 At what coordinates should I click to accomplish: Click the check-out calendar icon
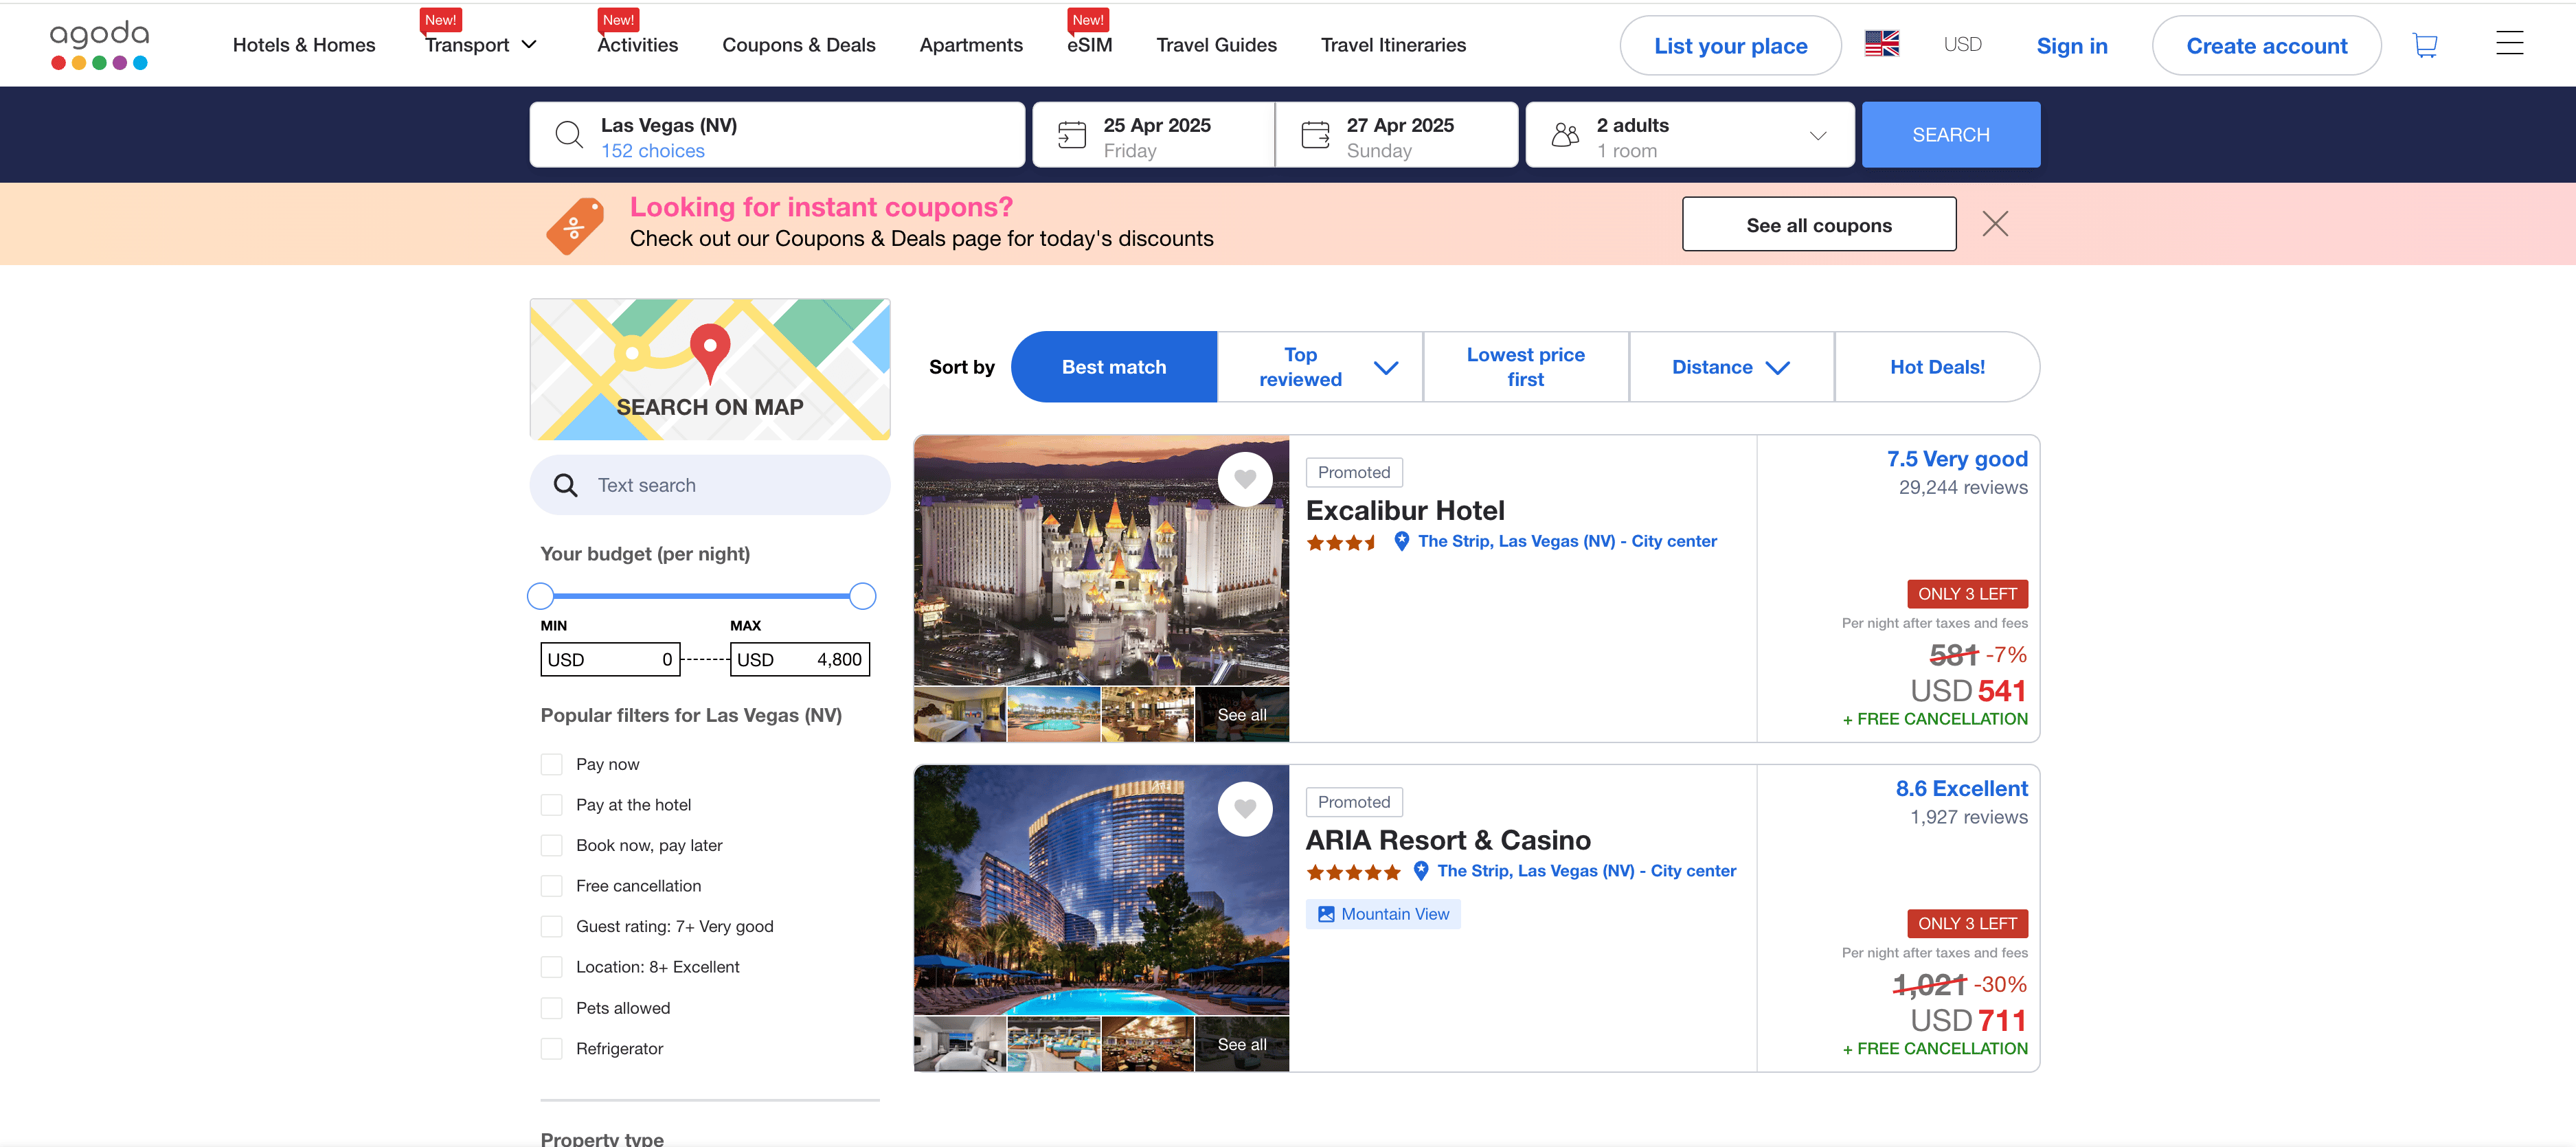coord(1315,134)
